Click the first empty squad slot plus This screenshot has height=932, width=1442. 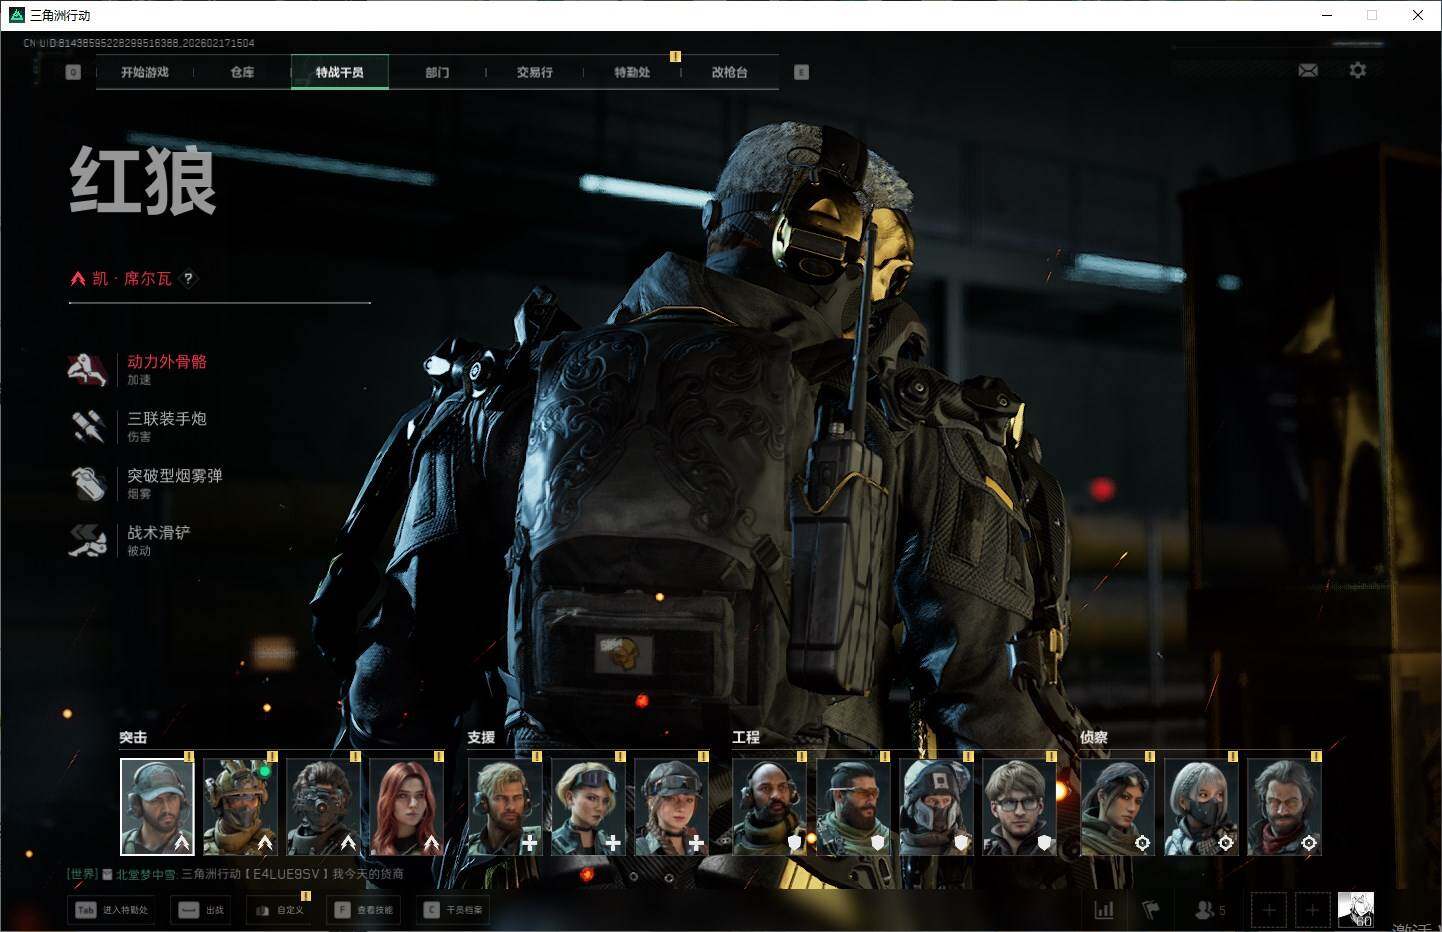pyautogui.click(x=1269, y=910)
